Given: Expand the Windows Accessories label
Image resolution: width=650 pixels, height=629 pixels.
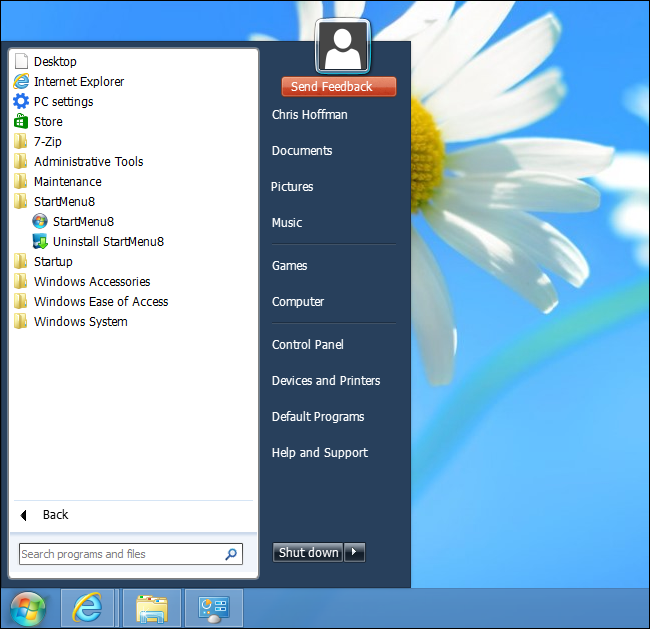Looking at the screenshot, I should point(92,282).
